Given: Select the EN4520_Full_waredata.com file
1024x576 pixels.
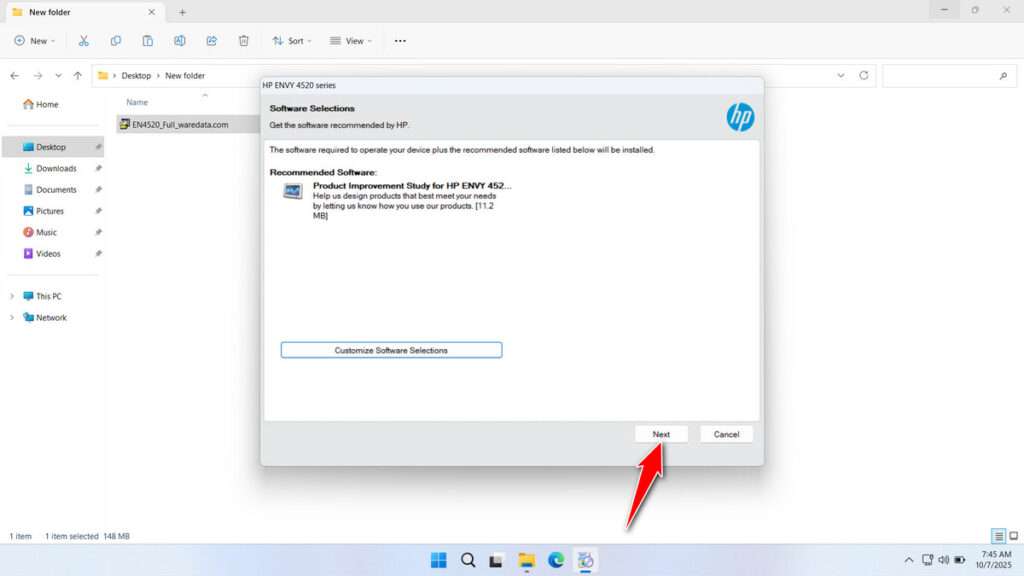Looking at the screenshot, I should coord(180,124).
